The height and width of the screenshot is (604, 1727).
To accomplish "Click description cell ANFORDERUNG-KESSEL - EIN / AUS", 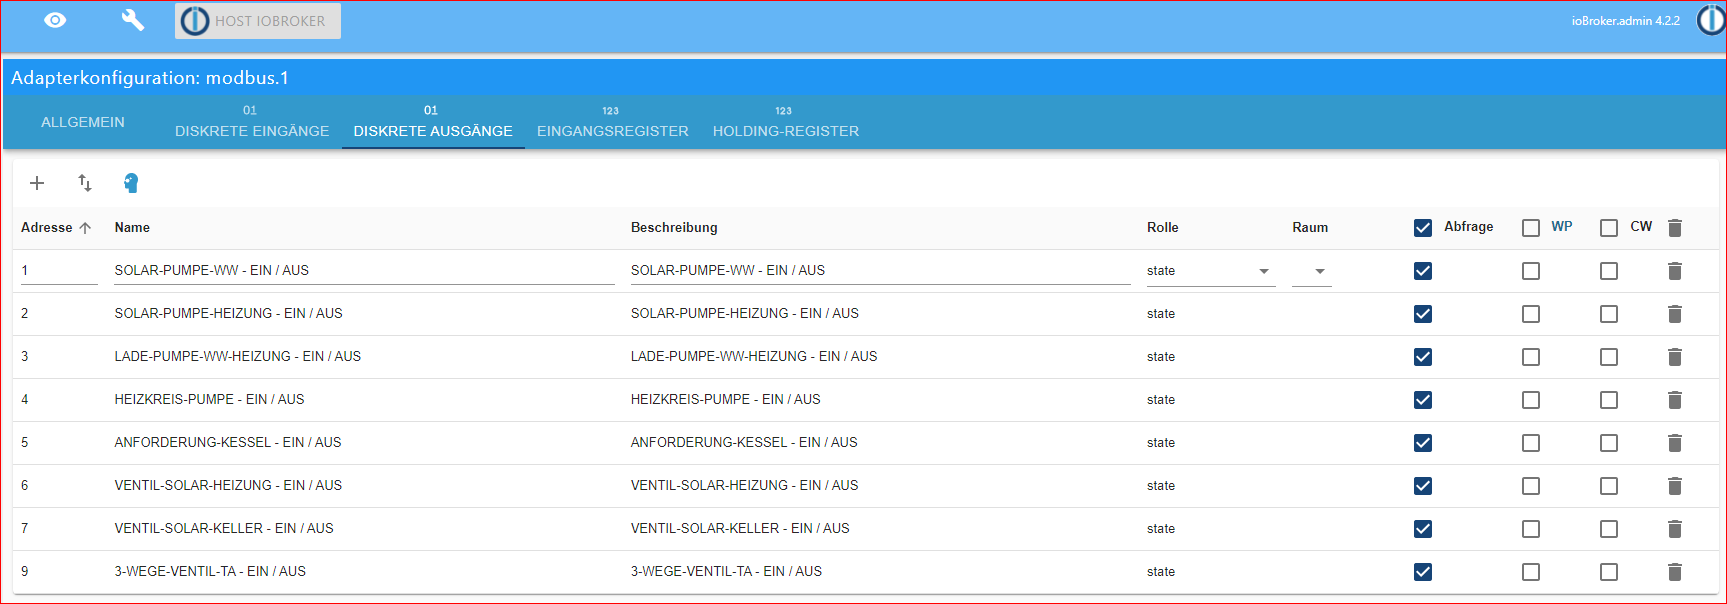I will click(x=744, y=443).
